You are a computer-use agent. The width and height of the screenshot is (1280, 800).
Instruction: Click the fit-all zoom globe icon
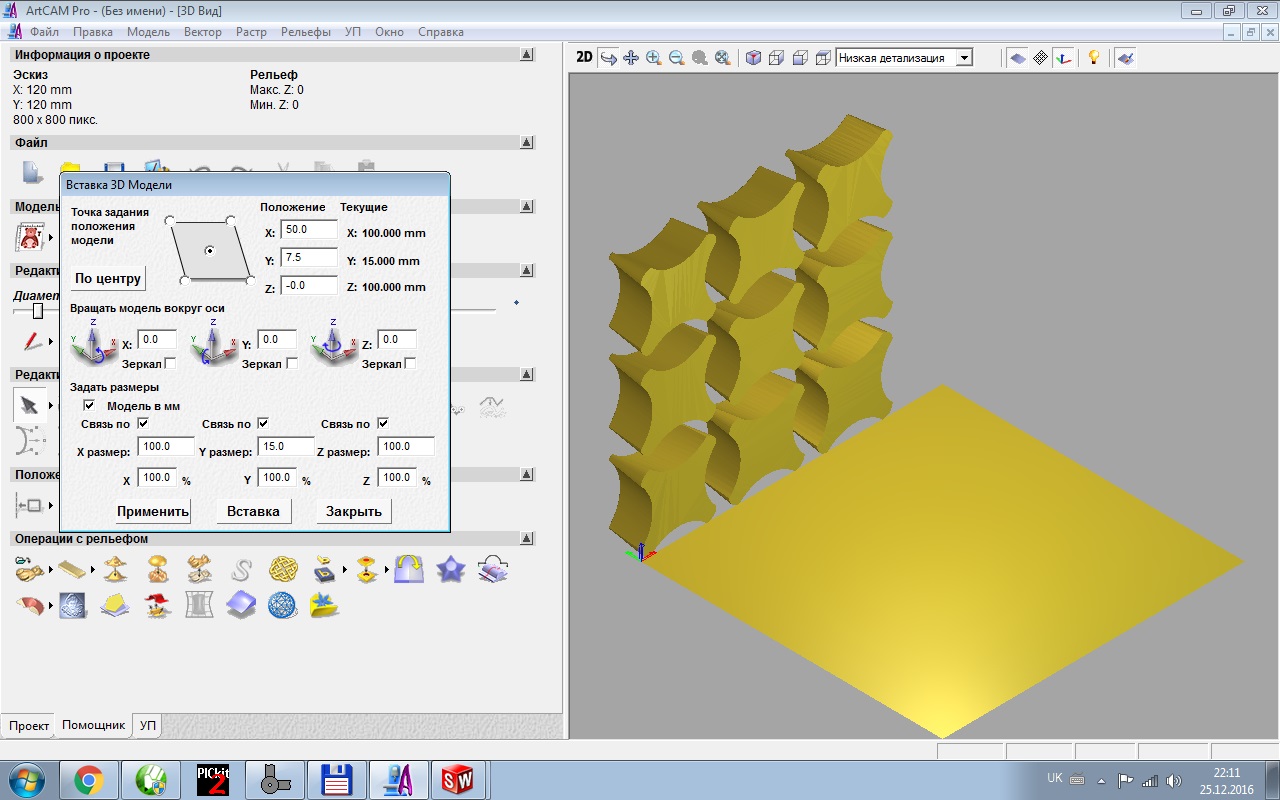point(723,58)
